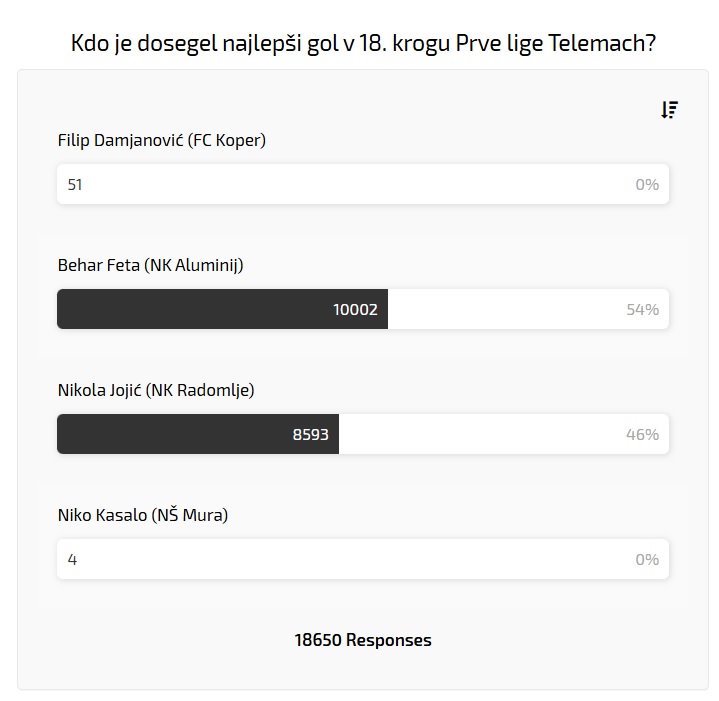Click the 4 vote count for Kasalo
Image resolution: width=719 pixels, height=701 pixels.
[72, 560]
